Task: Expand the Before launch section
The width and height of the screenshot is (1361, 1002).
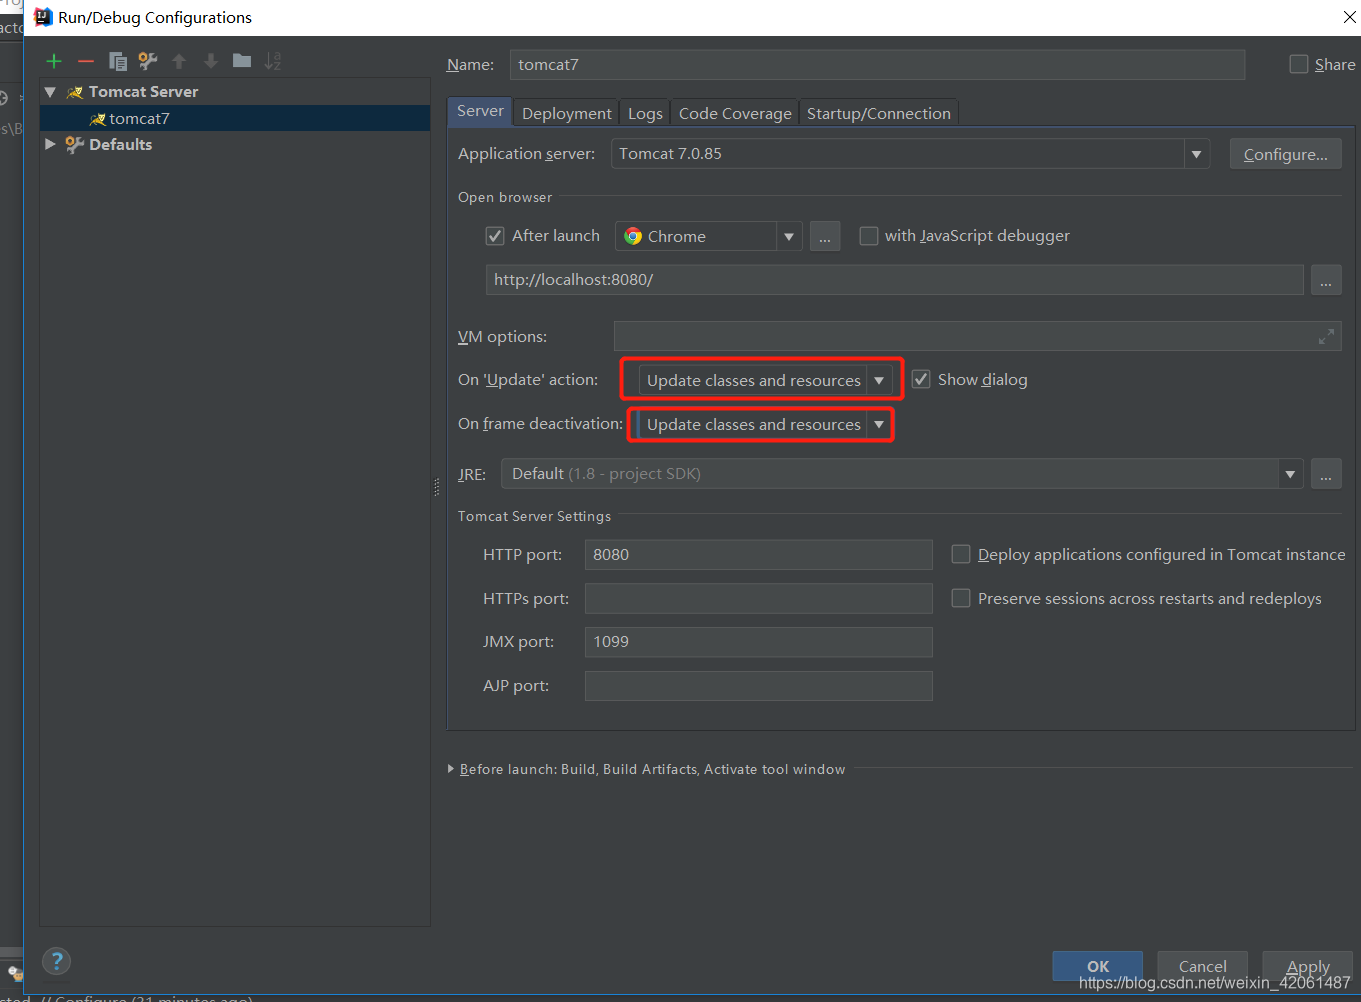Action: tap(451, 769)
